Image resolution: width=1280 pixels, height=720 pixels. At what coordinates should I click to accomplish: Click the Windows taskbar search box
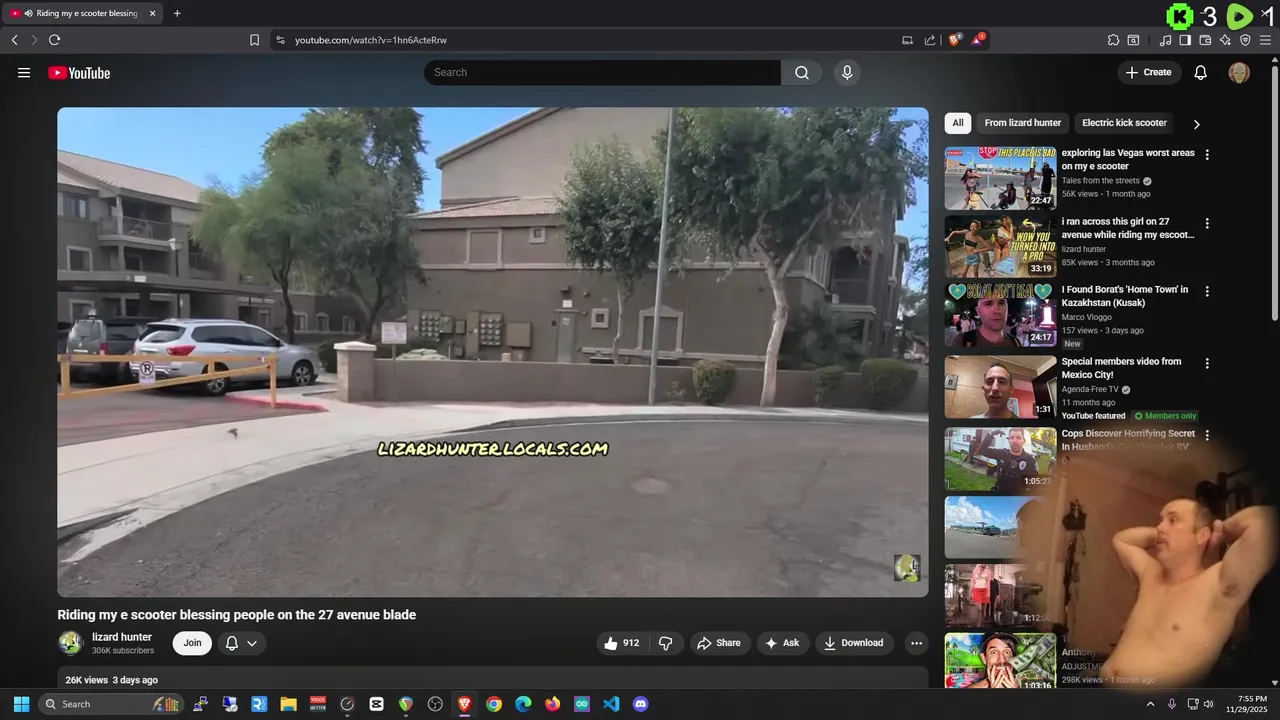(111, 704)
